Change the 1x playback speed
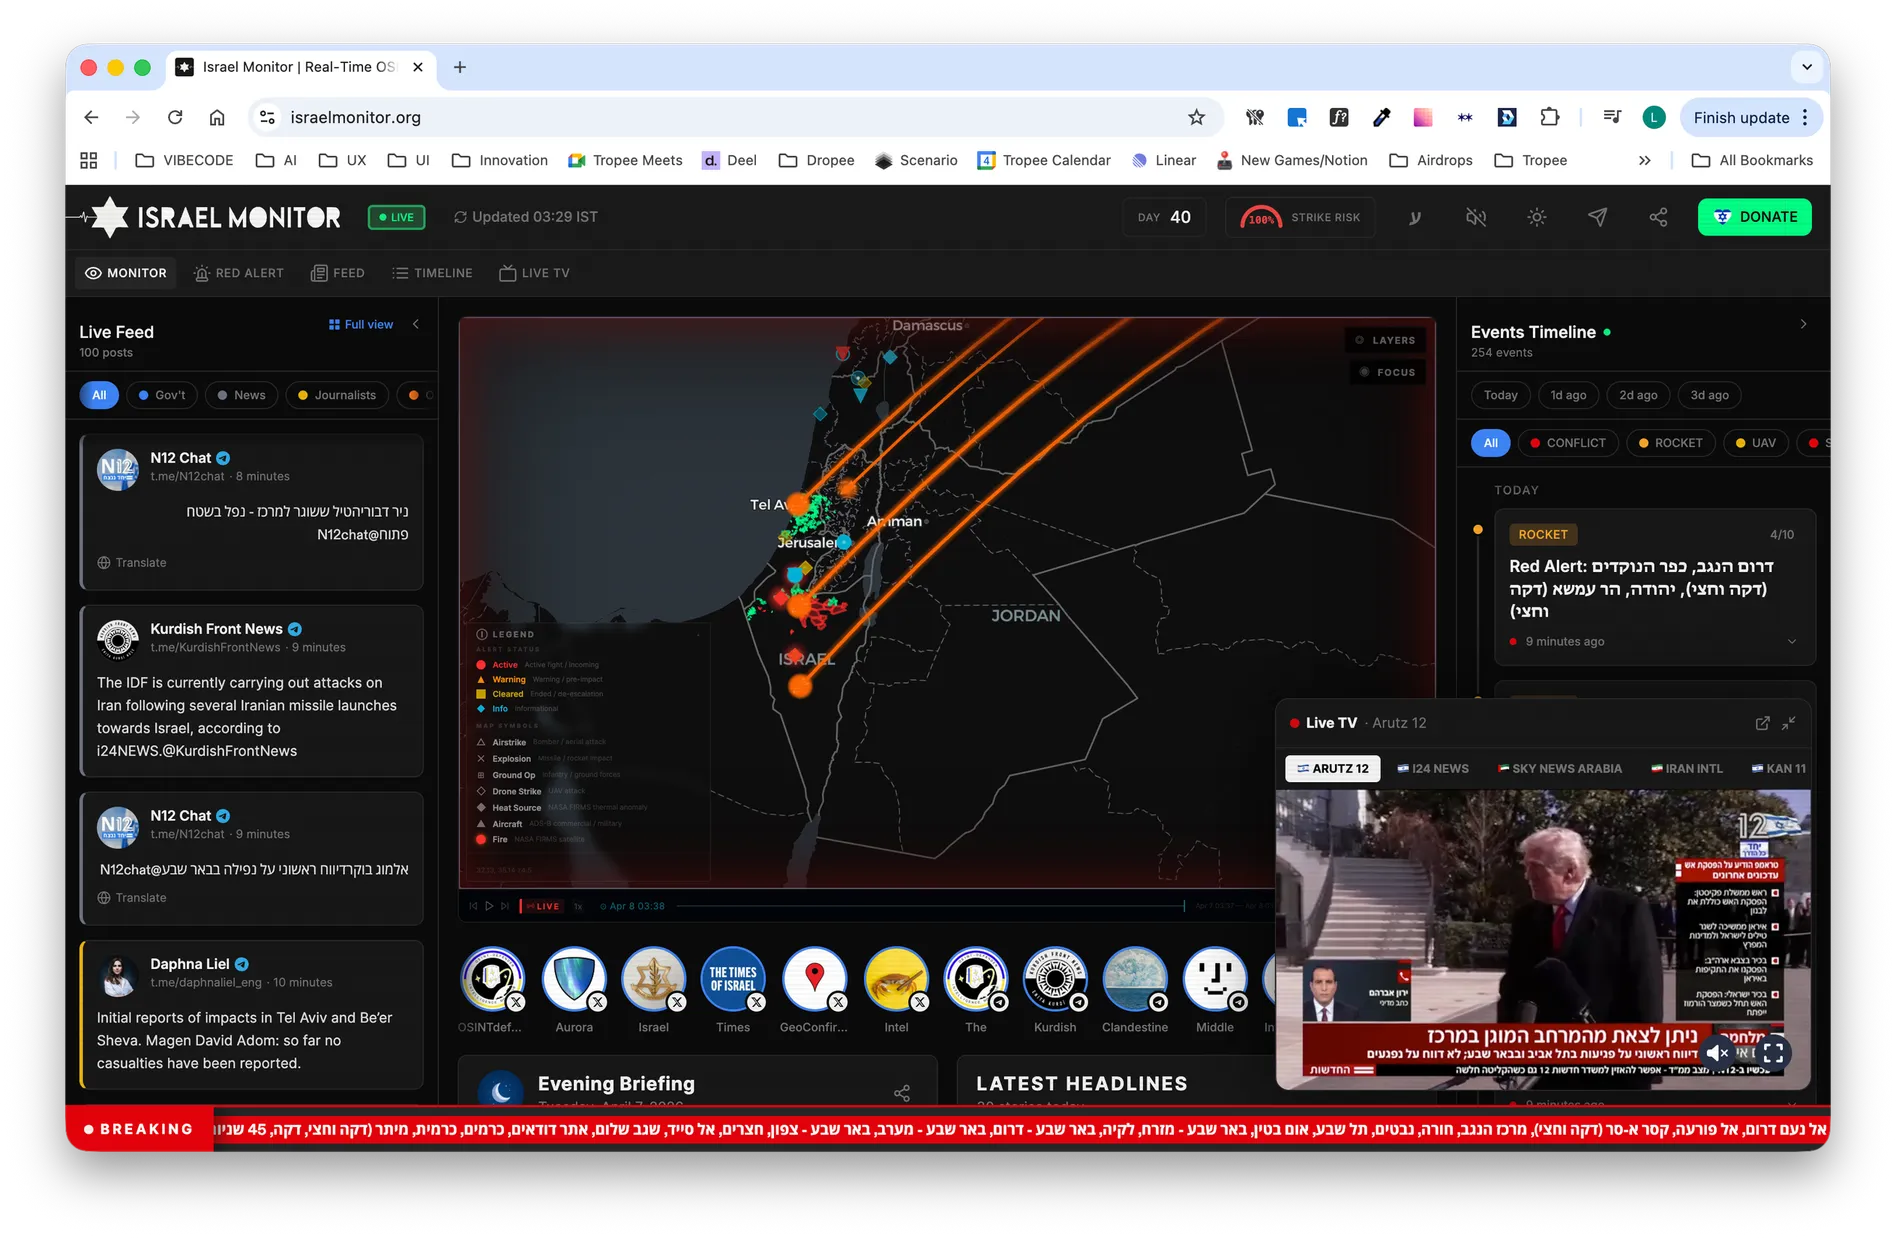 578,906
